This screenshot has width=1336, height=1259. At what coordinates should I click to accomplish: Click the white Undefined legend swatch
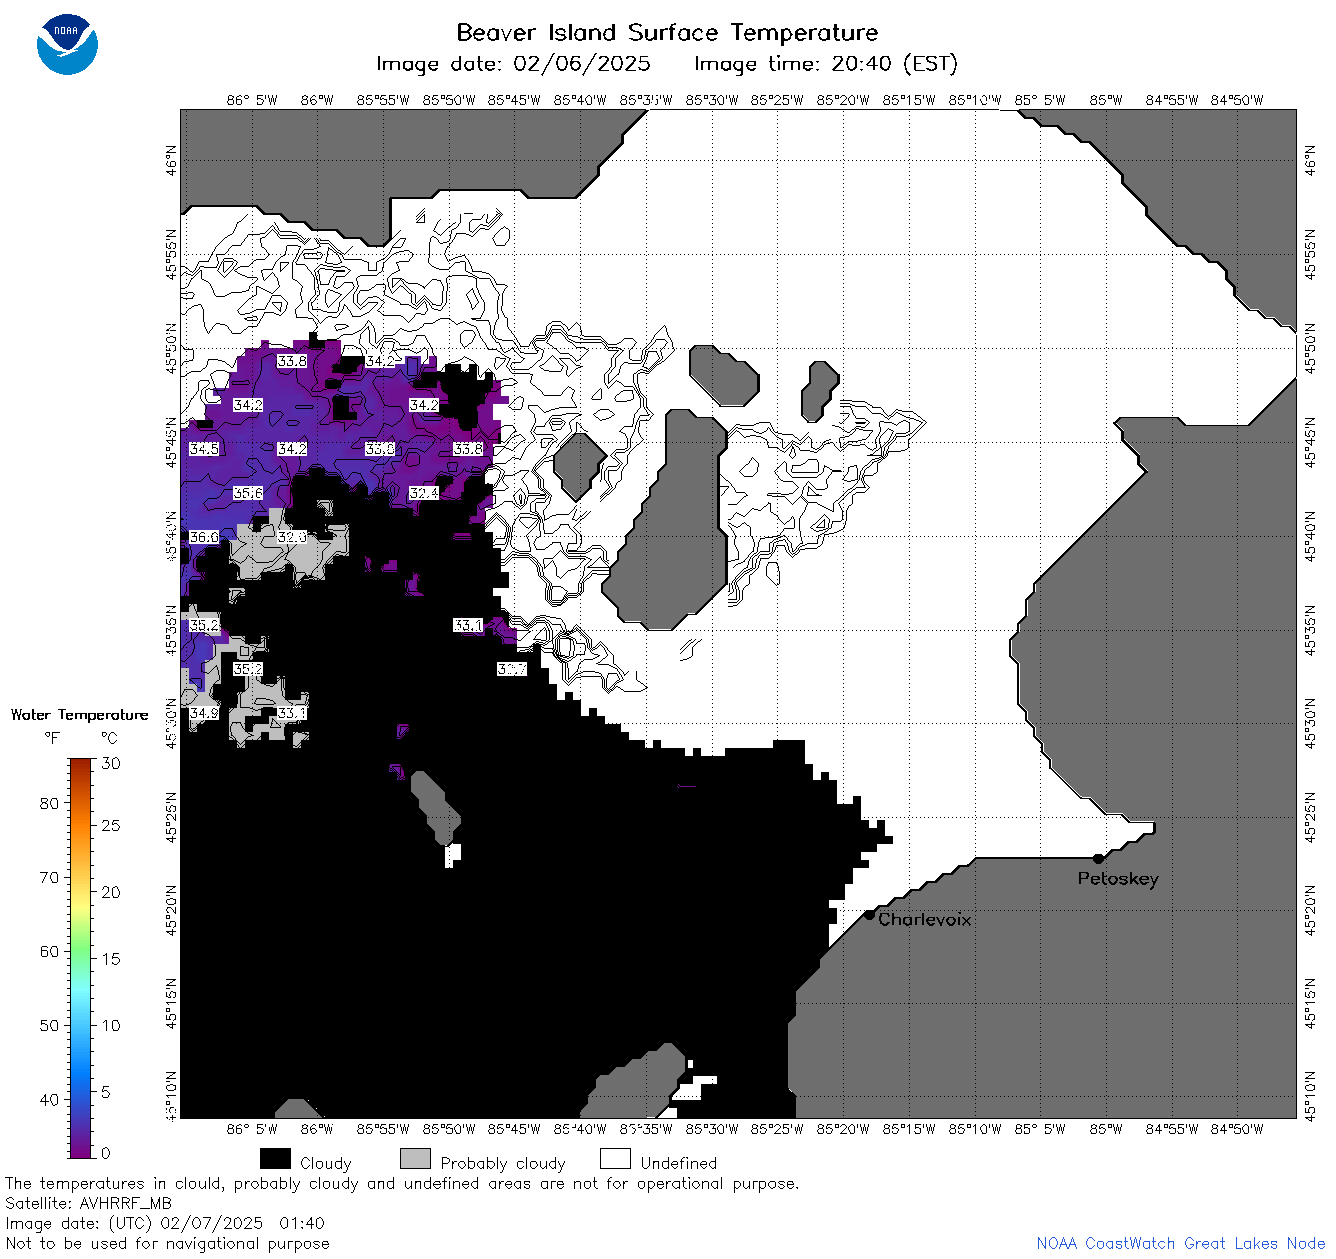pyautogui.click(x=616, y=1159)
